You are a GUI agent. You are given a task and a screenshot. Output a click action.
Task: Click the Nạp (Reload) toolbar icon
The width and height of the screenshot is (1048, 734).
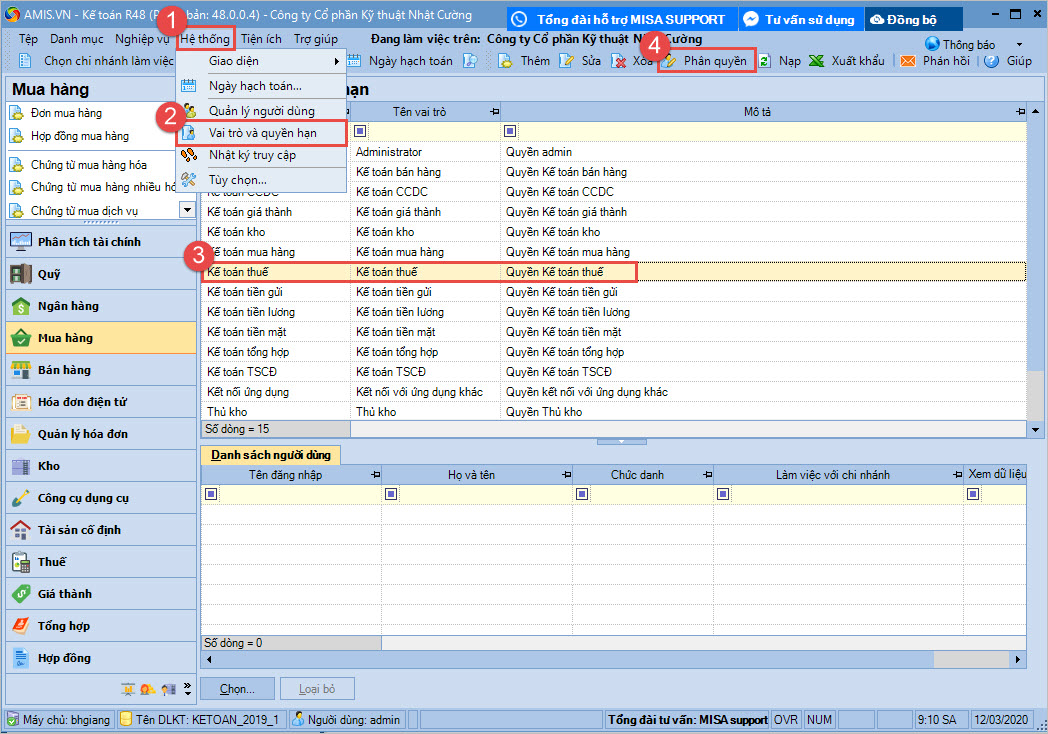[x=765, y=61]
